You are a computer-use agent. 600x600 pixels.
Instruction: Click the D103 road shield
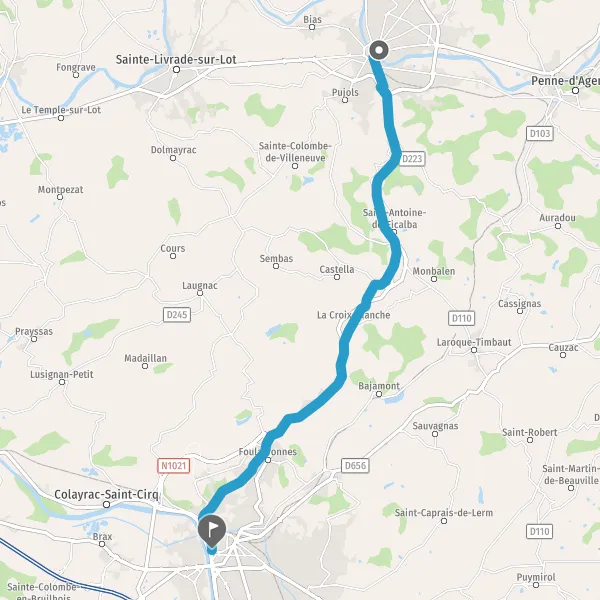coord(540,134)
